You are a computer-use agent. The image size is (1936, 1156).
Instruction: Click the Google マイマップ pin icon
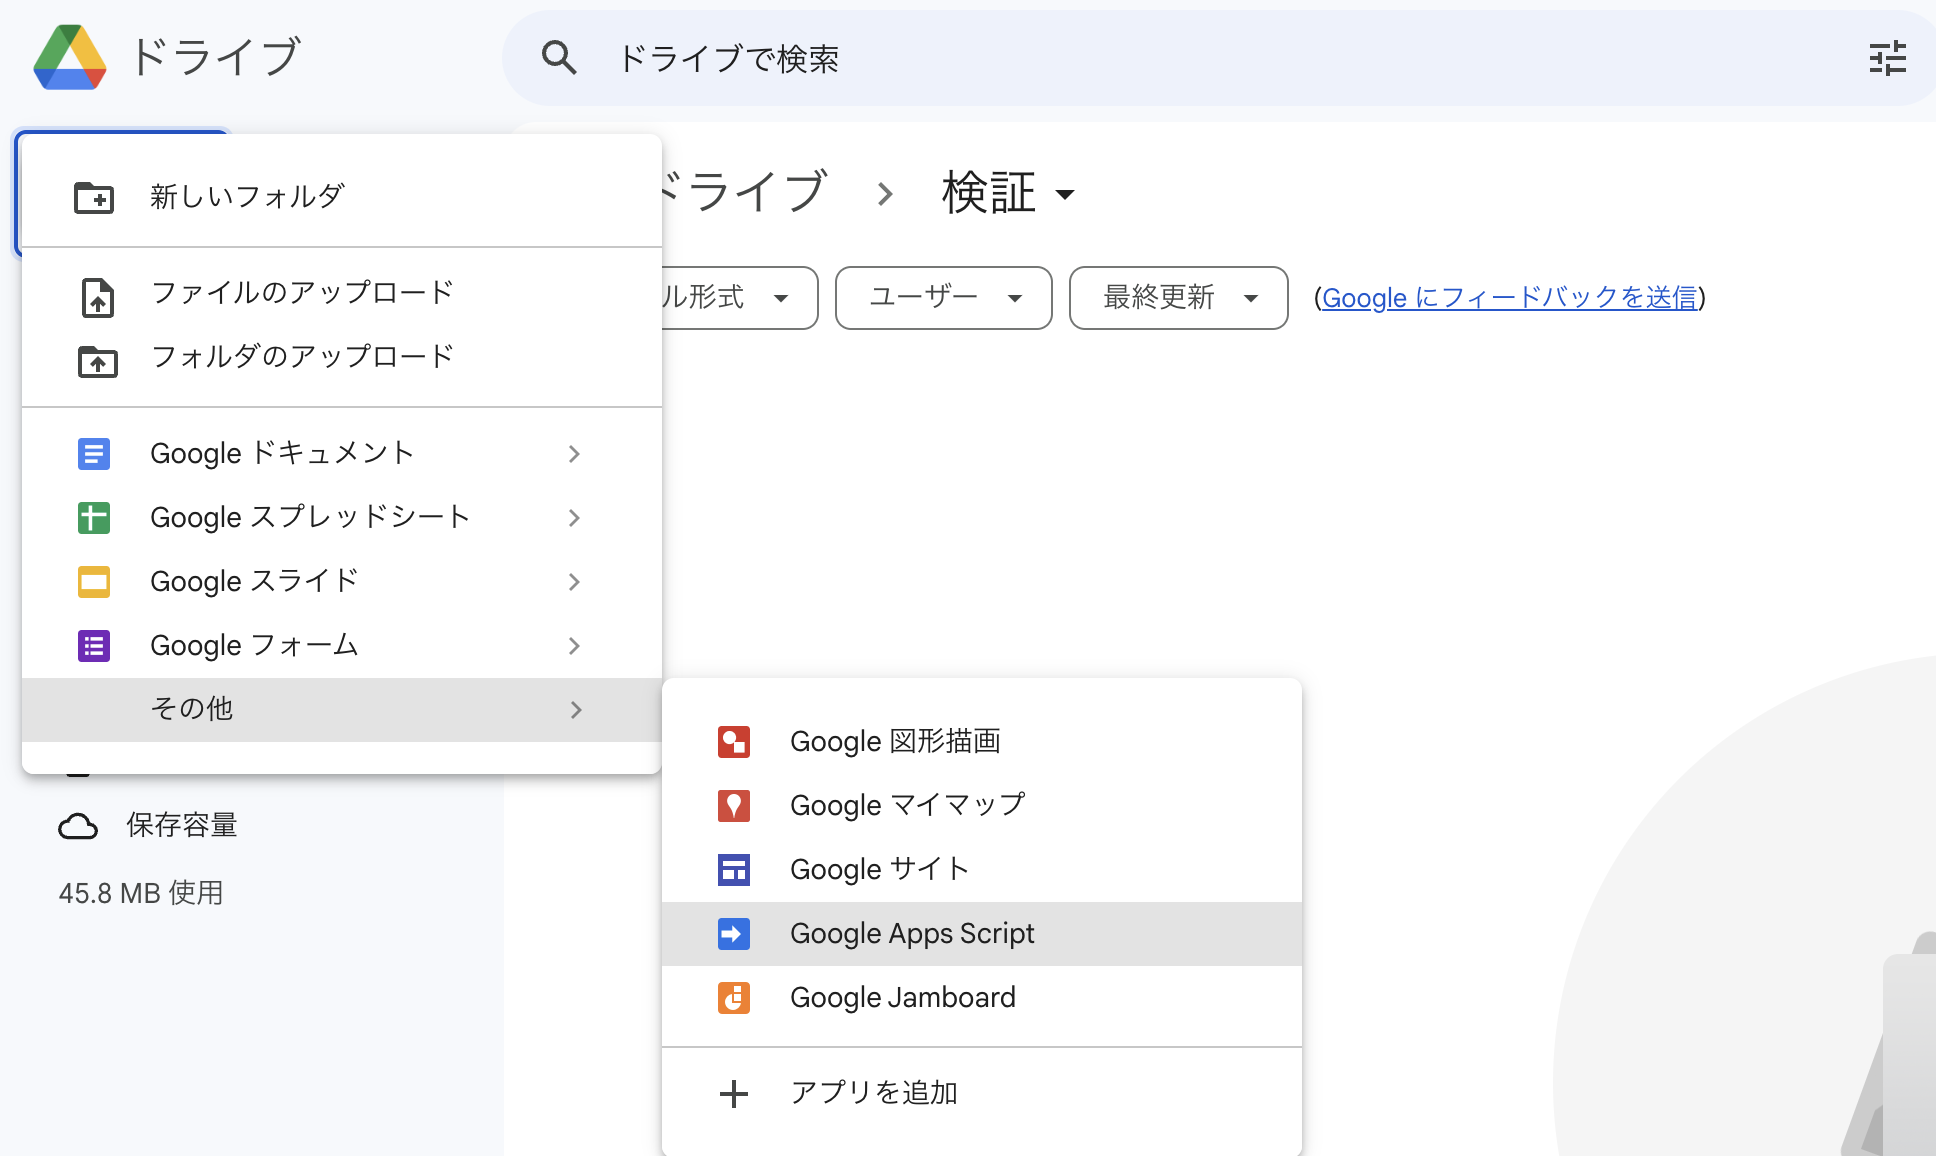(x=734, y=805)
